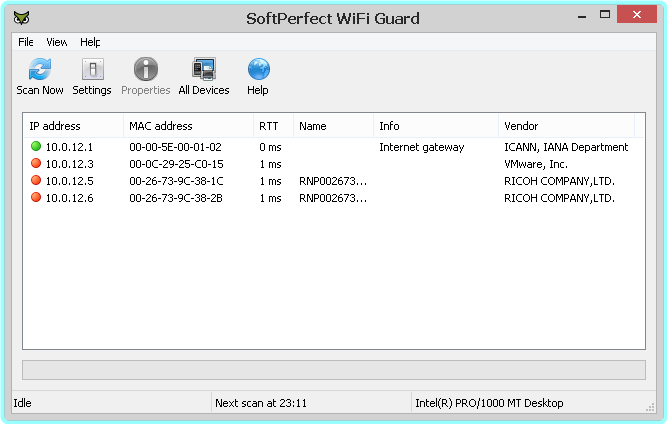Screen dimensions: 667x424
Task: Click the Info column header
Action: [435, 126]
